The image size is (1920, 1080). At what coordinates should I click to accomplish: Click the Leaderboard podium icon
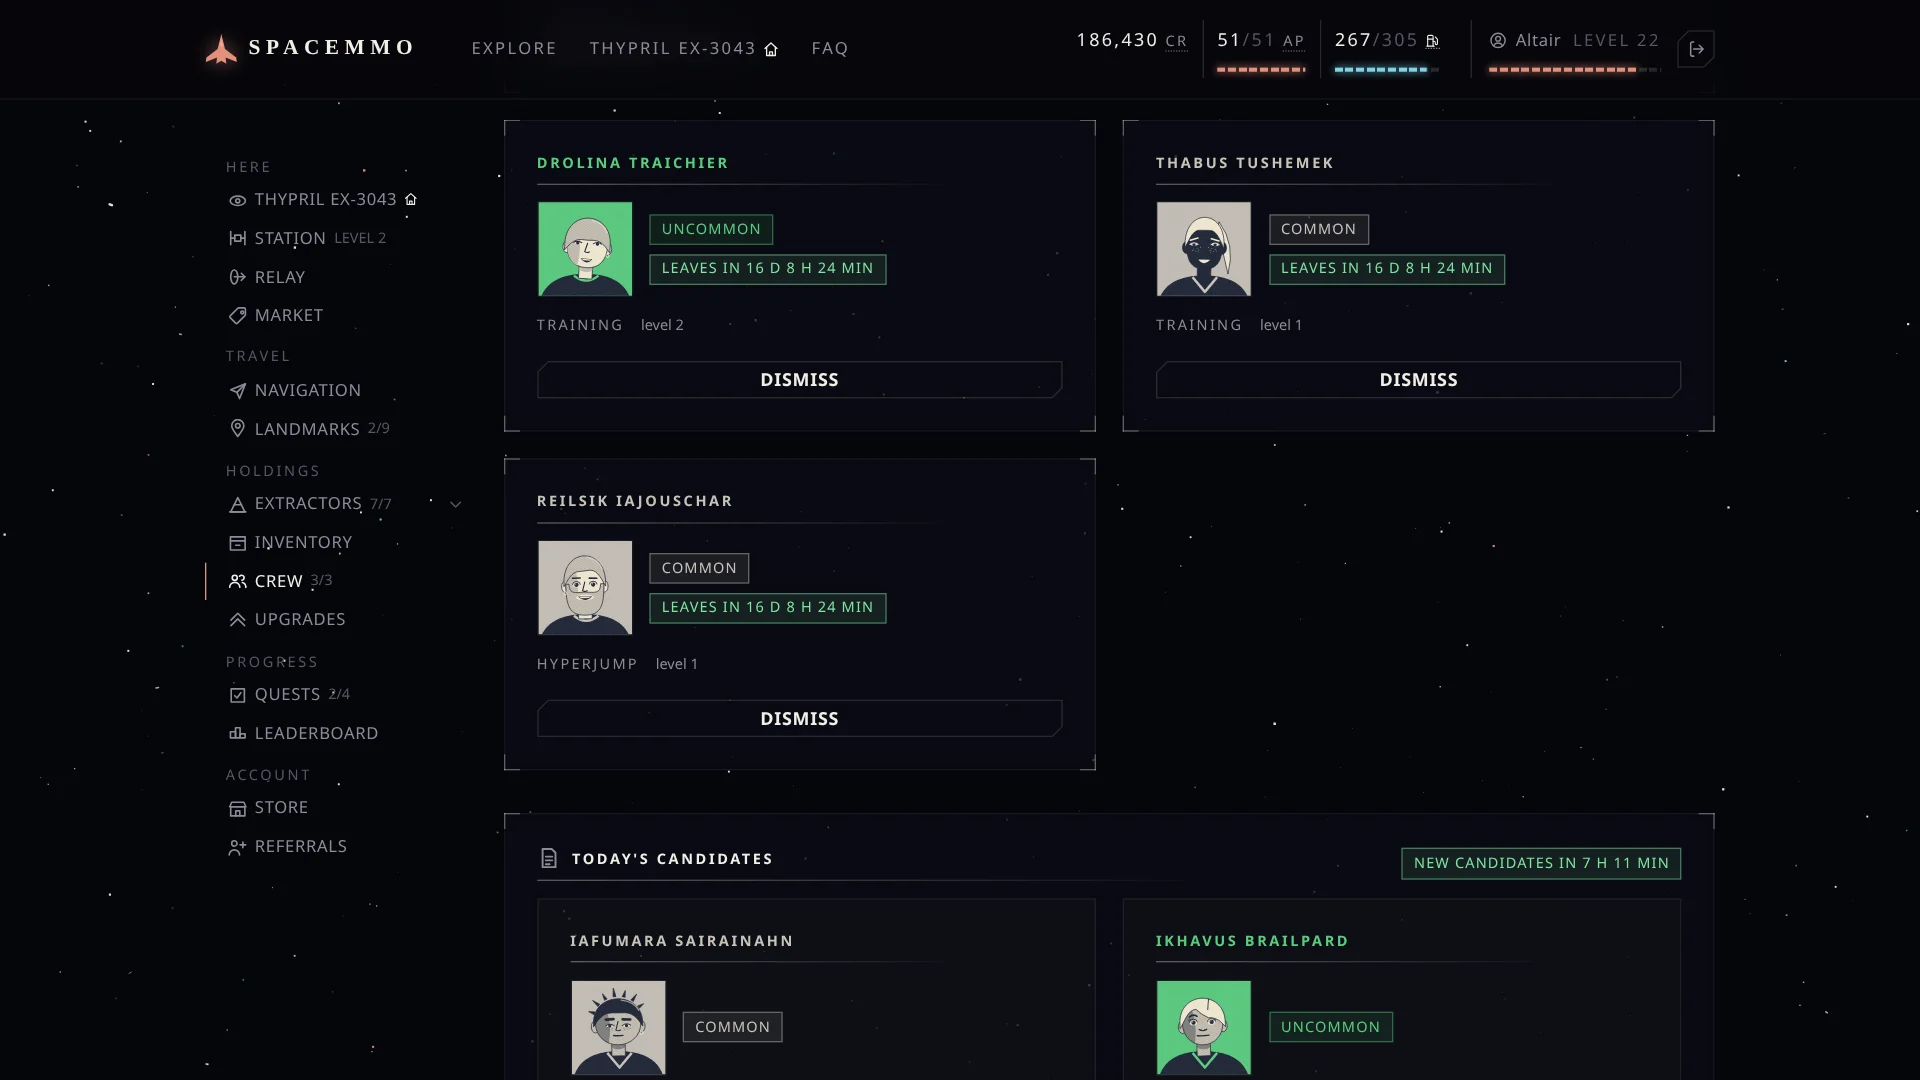point(237,734)
